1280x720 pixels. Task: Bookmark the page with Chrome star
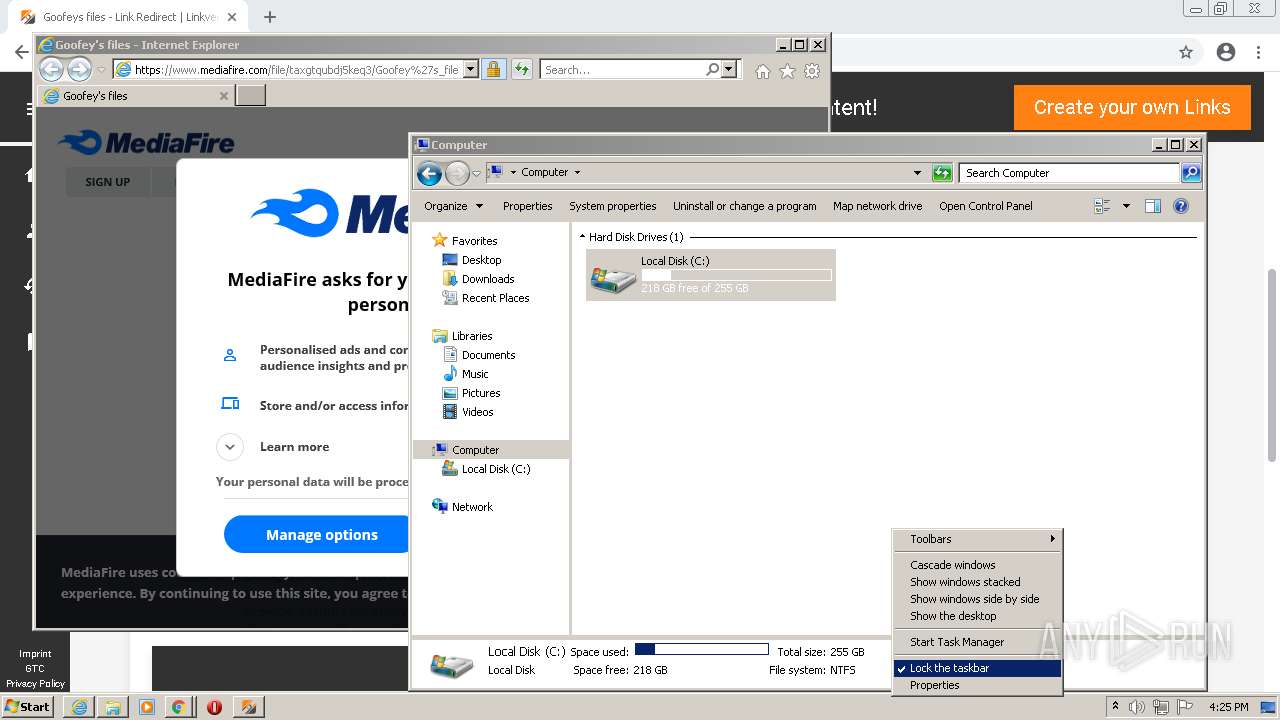1186,52
